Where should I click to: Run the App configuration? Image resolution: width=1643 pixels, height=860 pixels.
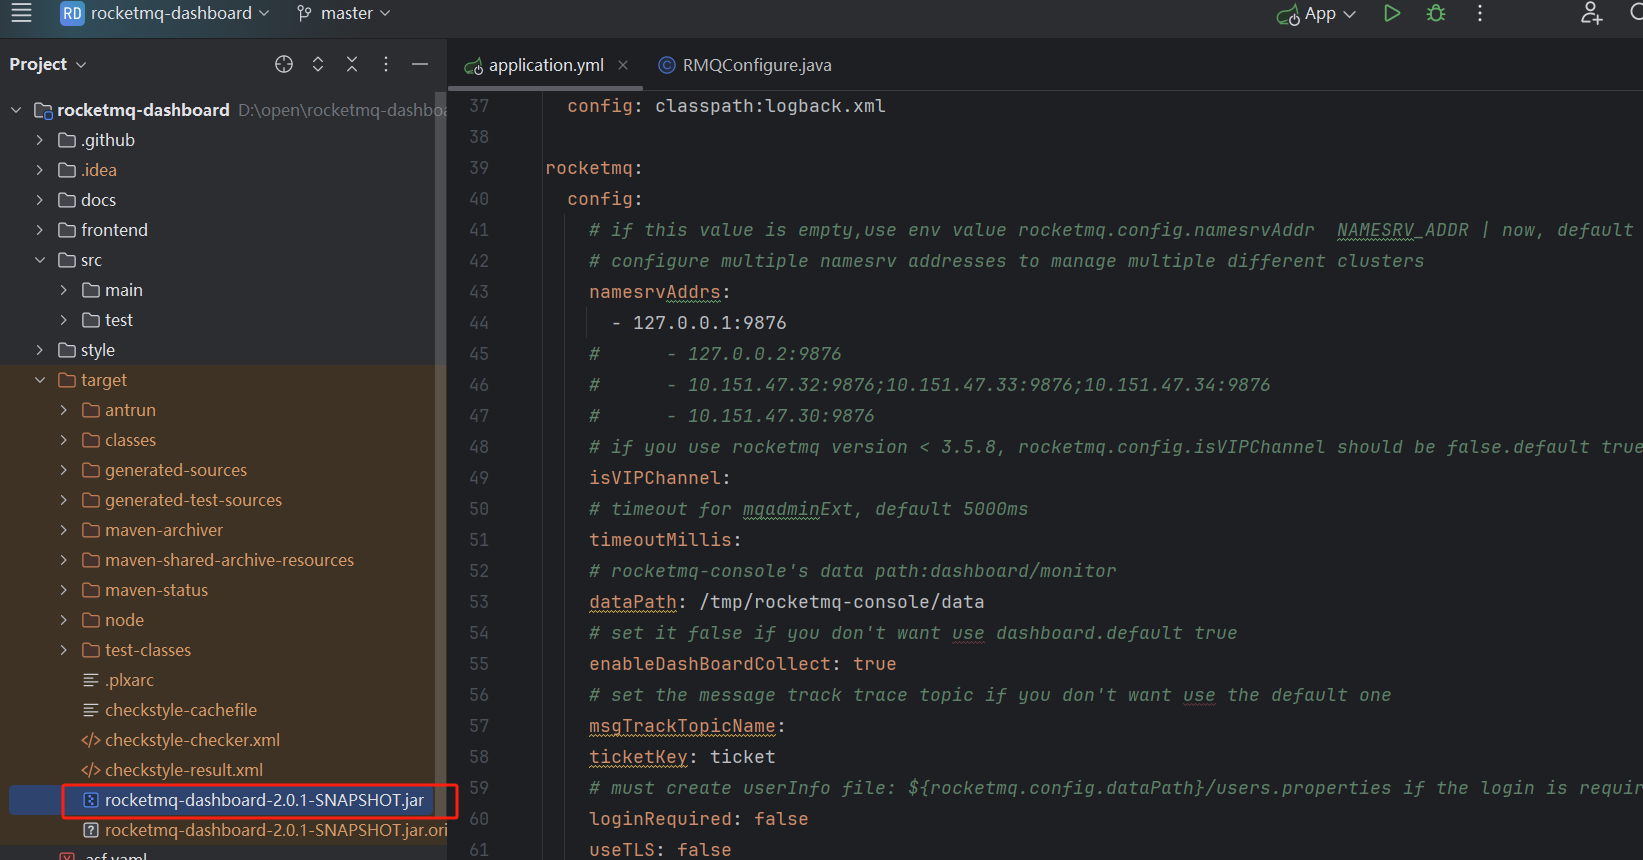click(x=1391, y=13)
